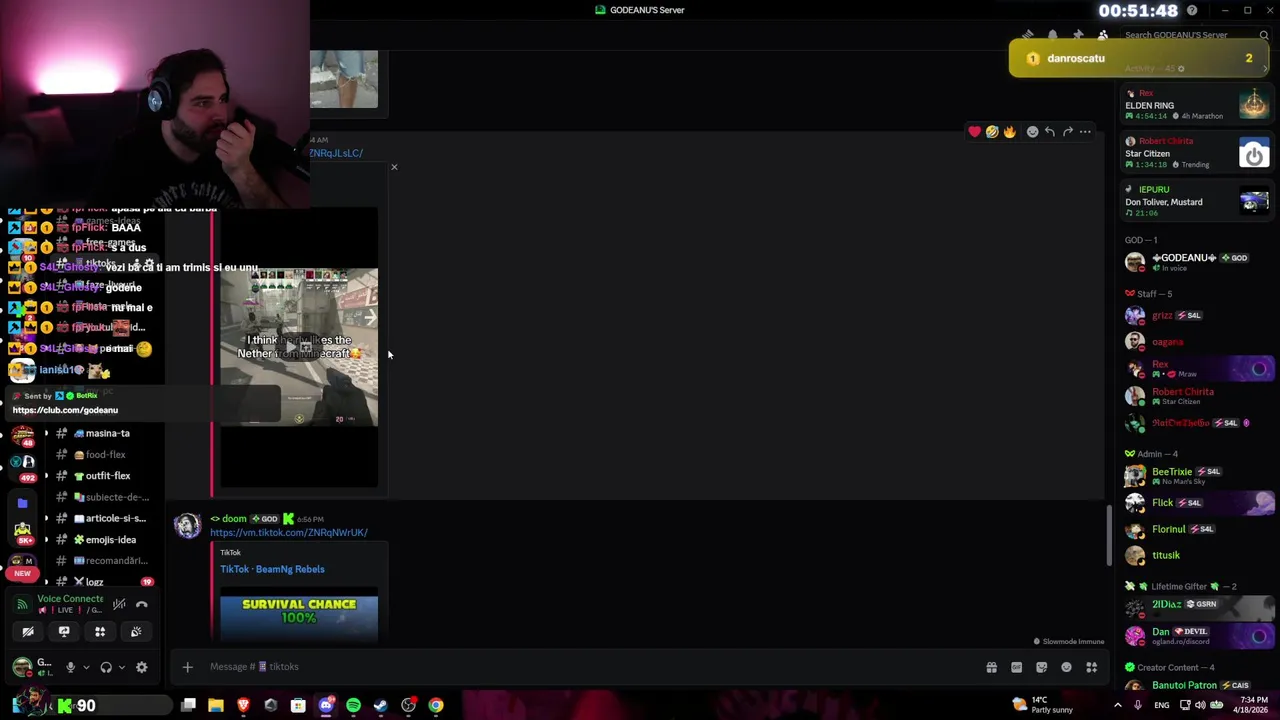Share your screen button
This screenshot has height=720, width=1280.
pyautogui.click(x=64, y=632)
